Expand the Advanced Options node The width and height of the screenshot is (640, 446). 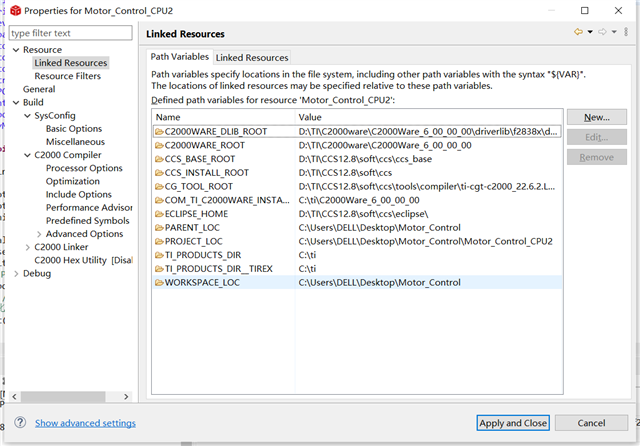pyautogui.click(x=39, y=234)
